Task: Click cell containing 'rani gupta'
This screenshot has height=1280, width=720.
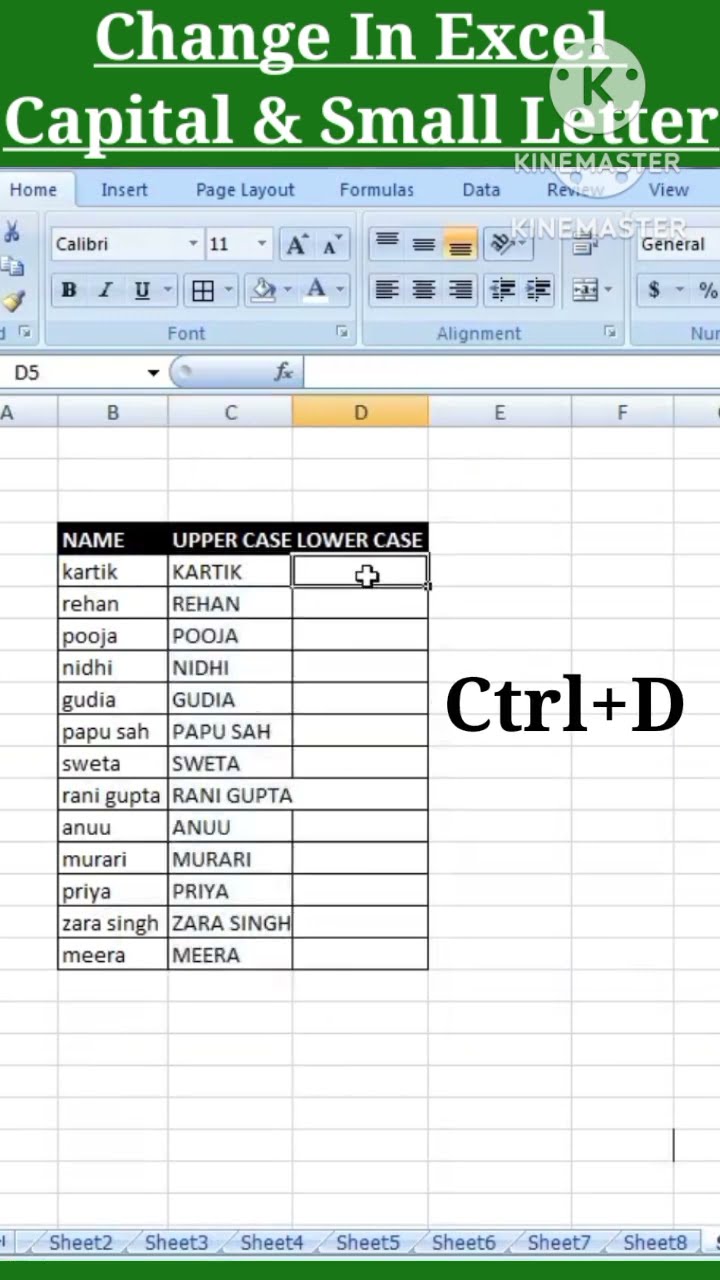Action: point(112,795)
